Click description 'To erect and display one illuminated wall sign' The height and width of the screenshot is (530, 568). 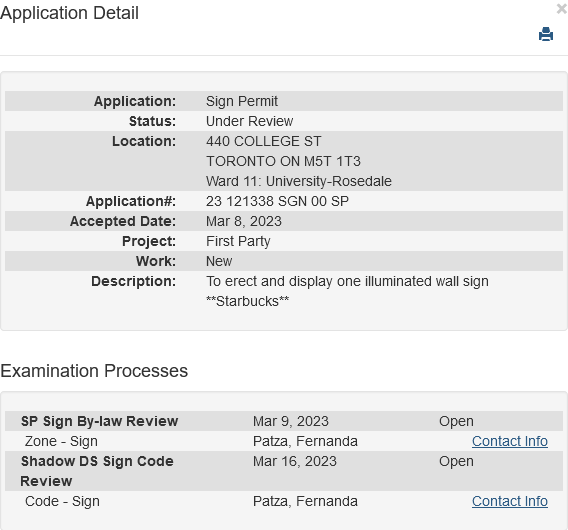pos(347,281)
